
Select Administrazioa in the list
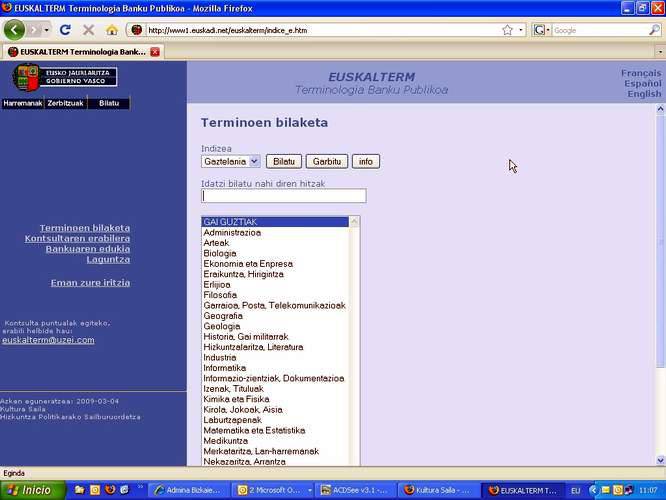[x=275, y=233]
